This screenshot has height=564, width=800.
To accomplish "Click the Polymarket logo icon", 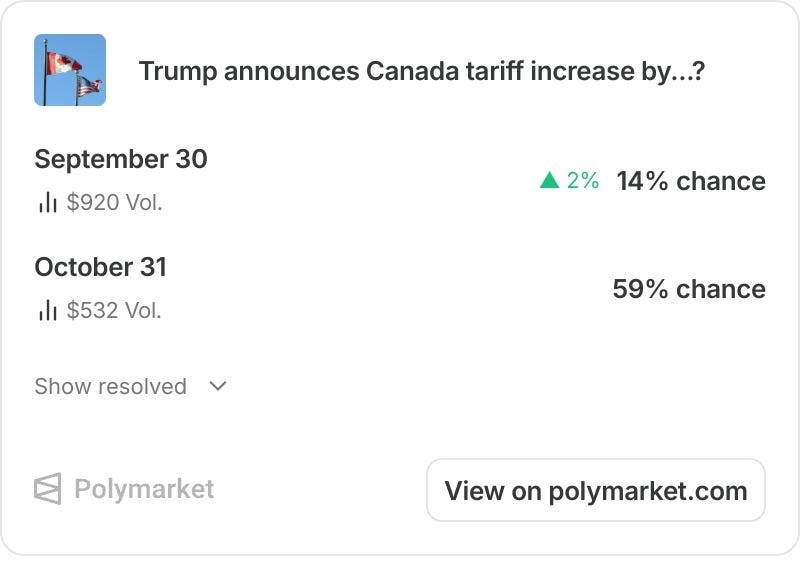I will click(x=48, y=489).
